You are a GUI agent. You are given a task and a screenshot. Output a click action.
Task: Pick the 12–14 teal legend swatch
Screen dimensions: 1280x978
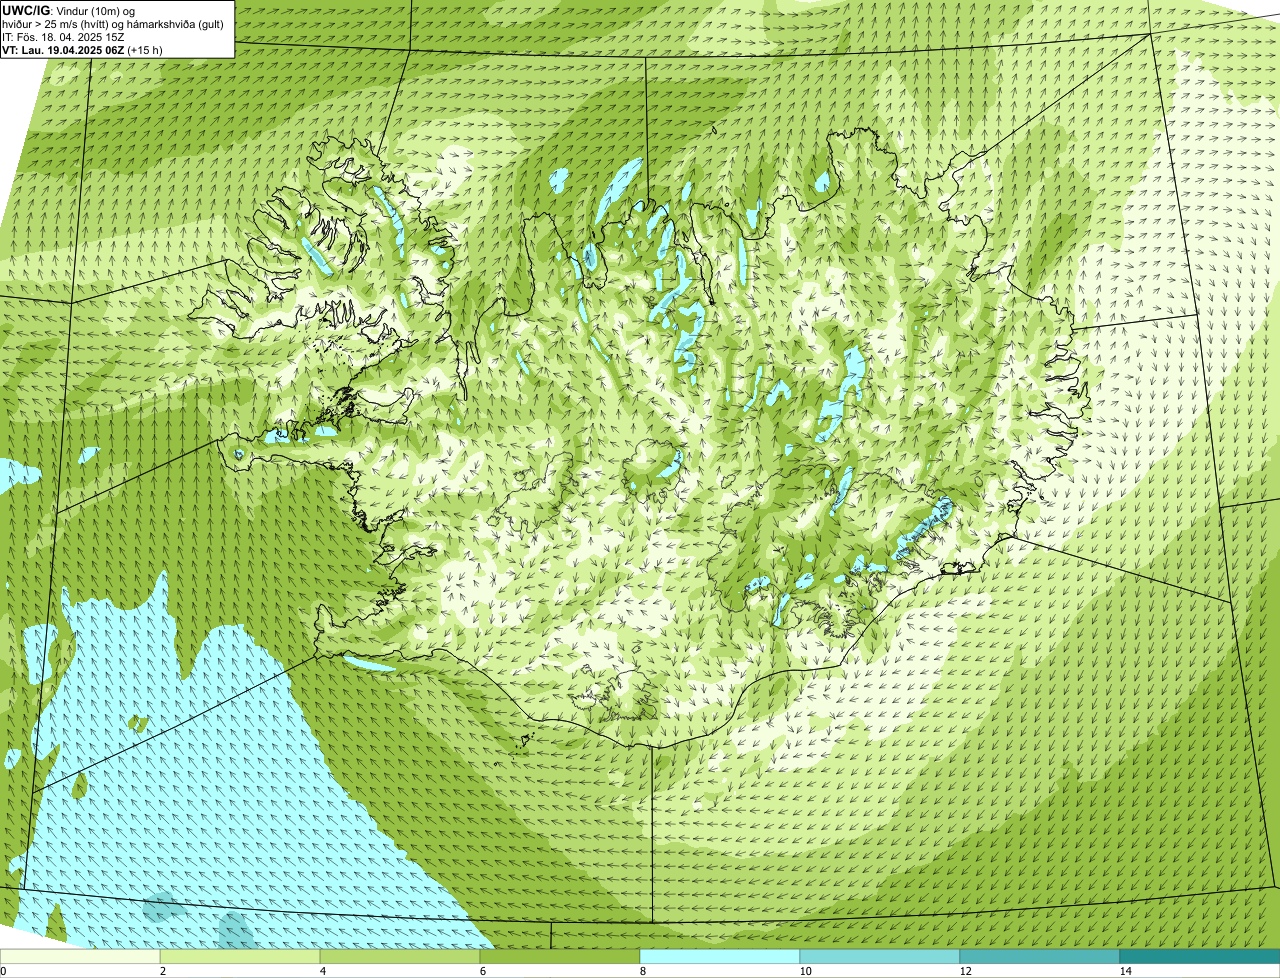pos(1040,956)
